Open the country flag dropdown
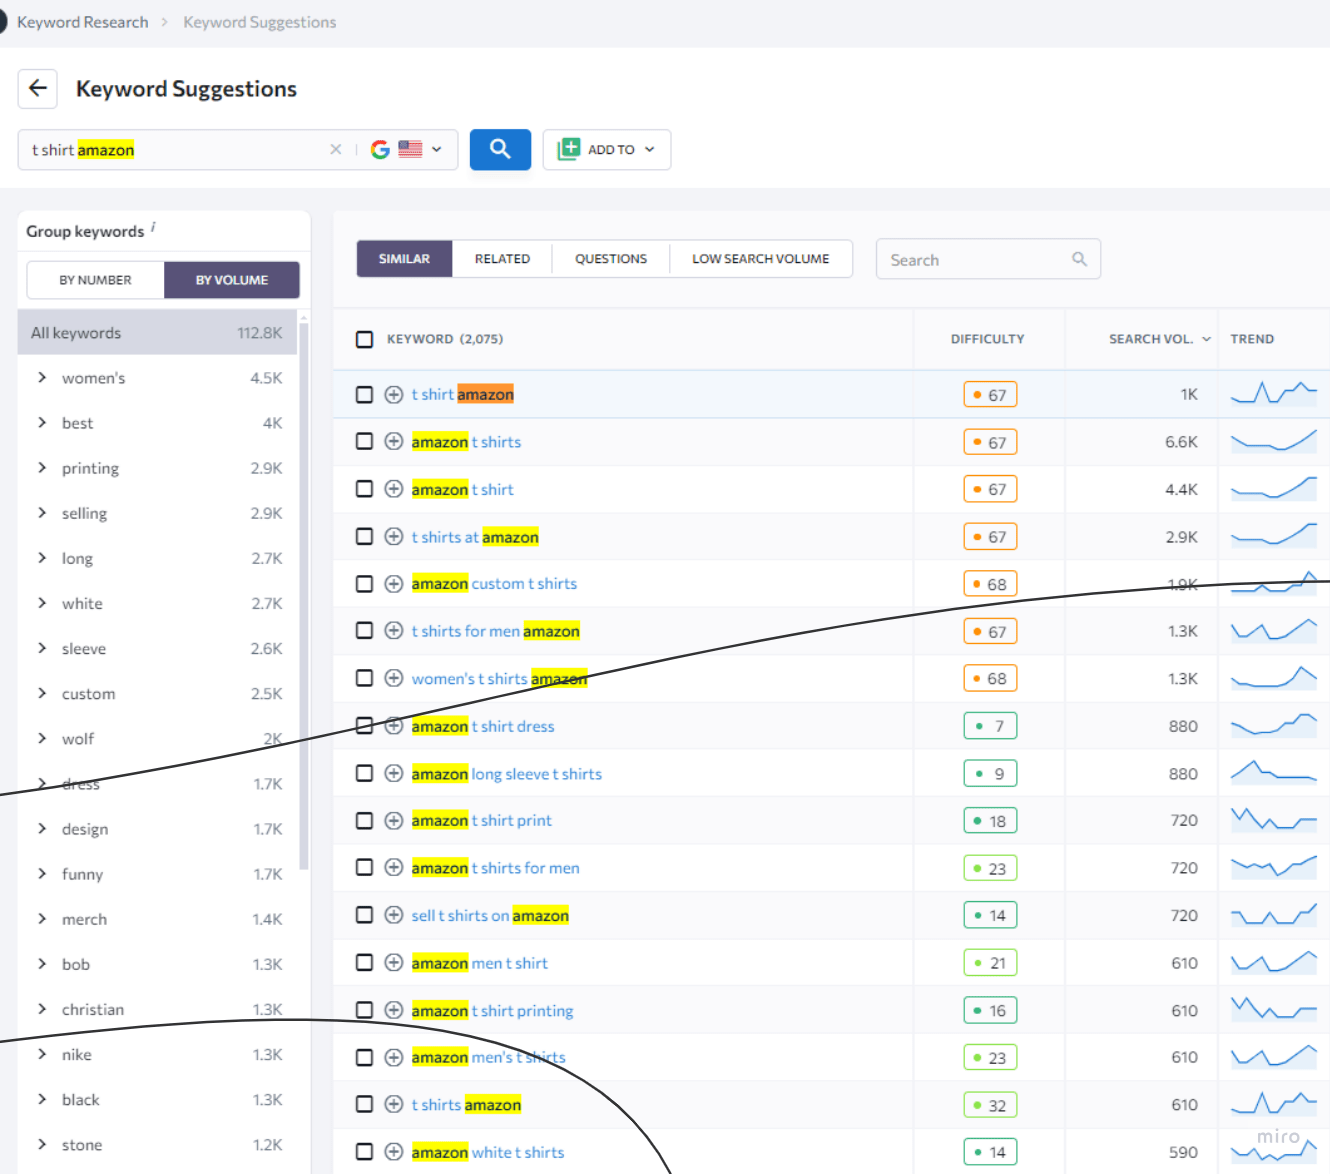This screenshot has height=1174, width=1330. 420,149
